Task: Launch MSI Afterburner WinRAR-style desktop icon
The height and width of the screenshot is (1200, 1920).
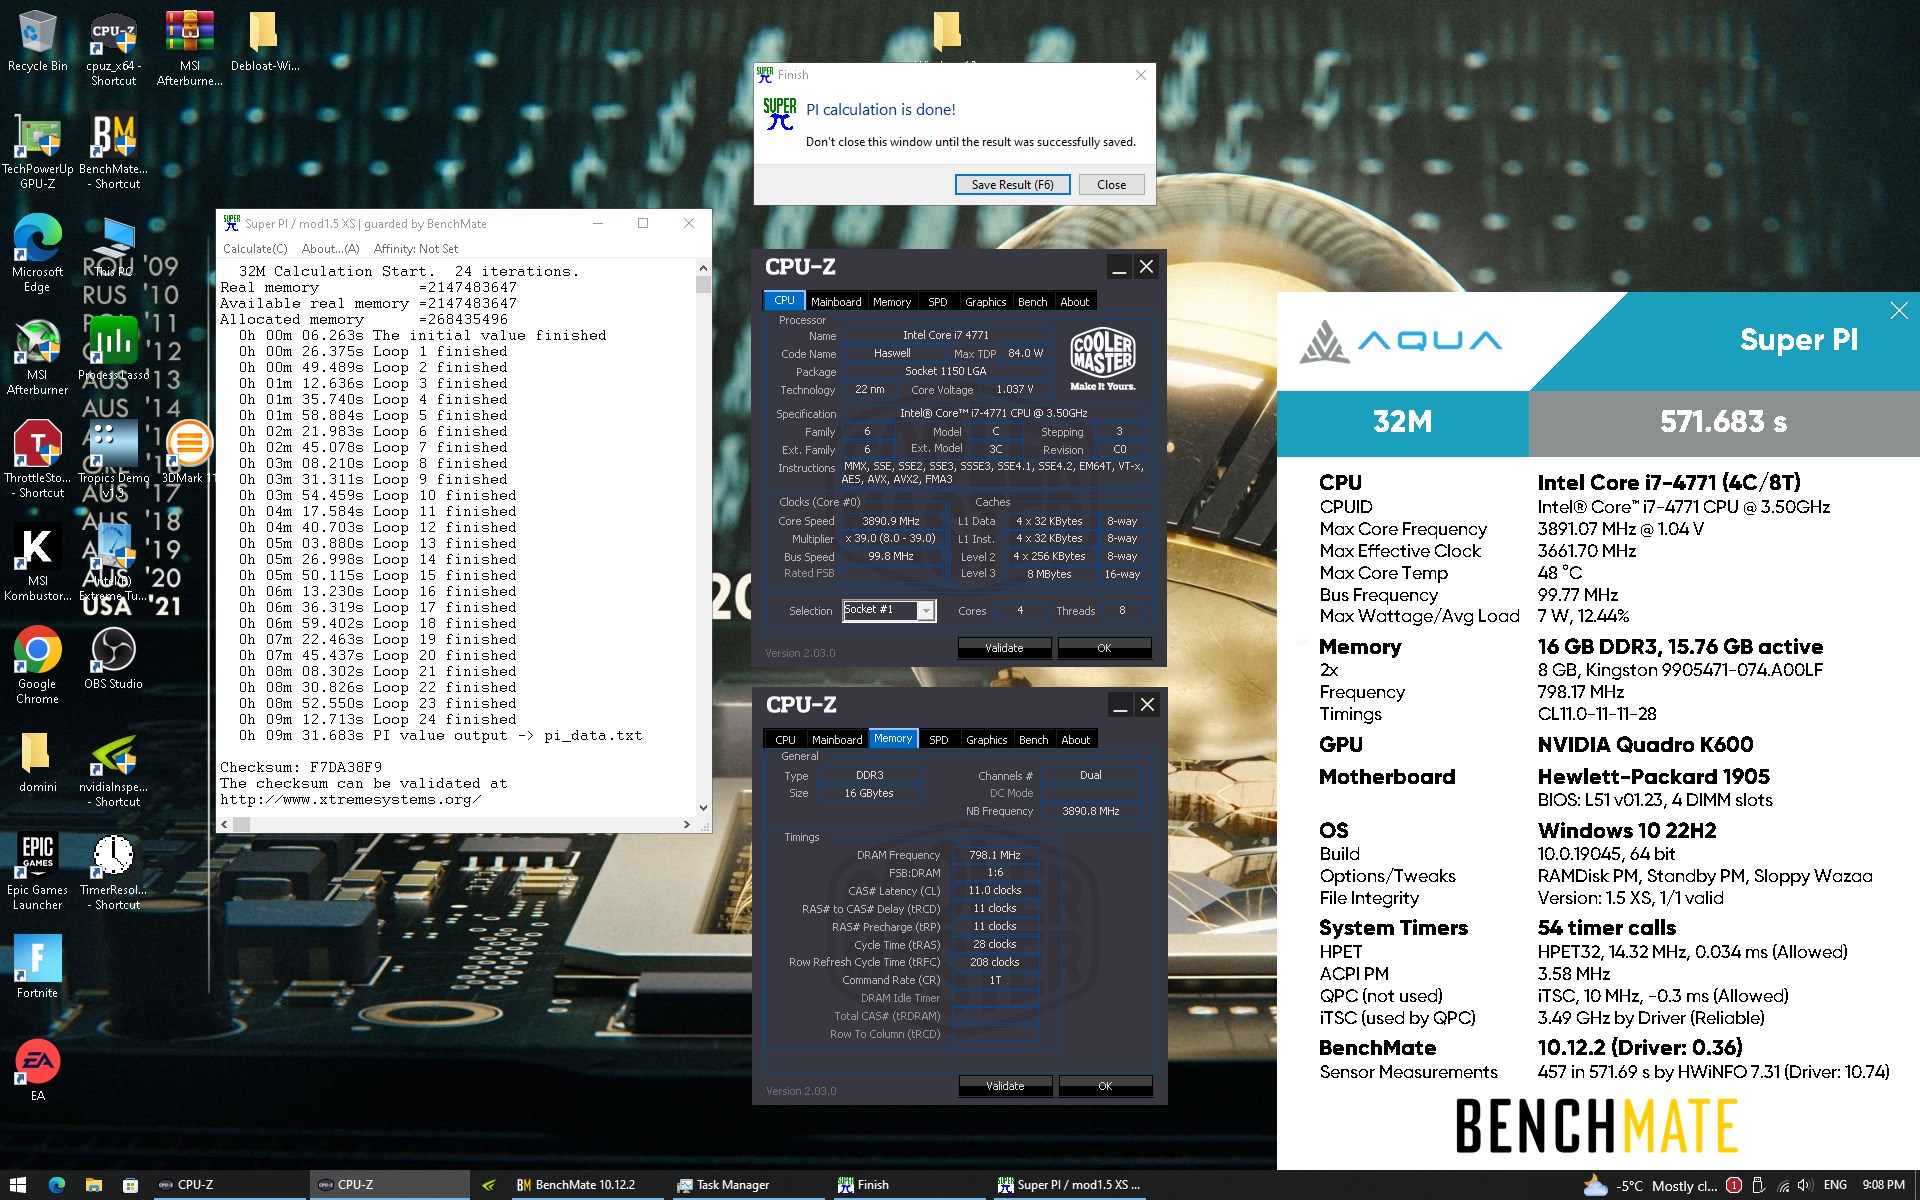Action: [189, 48]
